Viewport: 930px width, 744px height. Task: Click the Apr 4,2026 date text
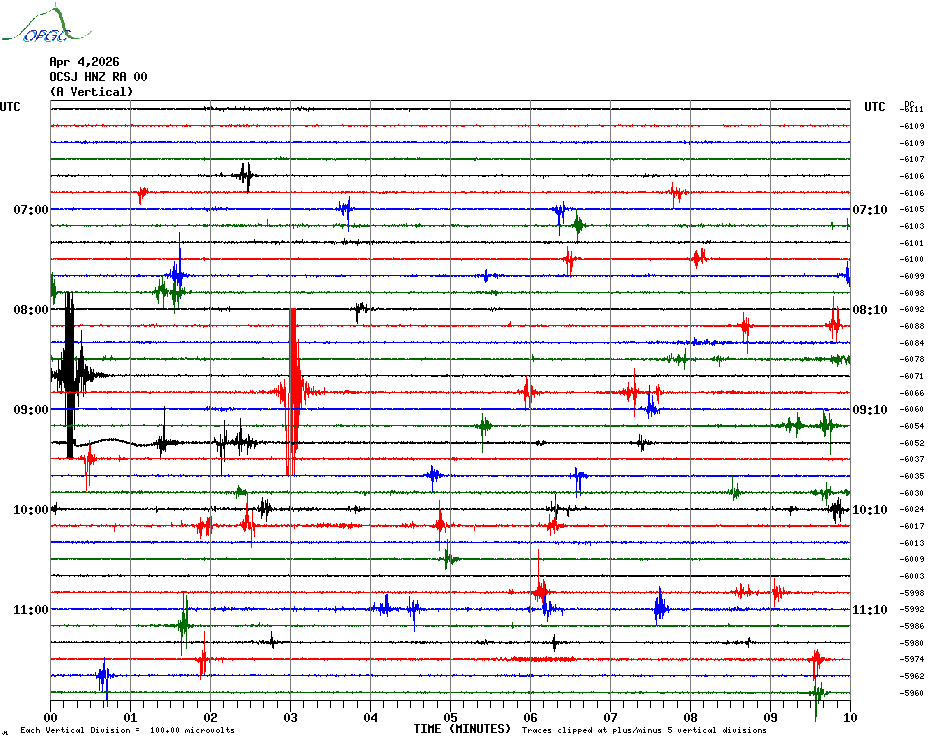pyautogui.click(x=84, y=62)
